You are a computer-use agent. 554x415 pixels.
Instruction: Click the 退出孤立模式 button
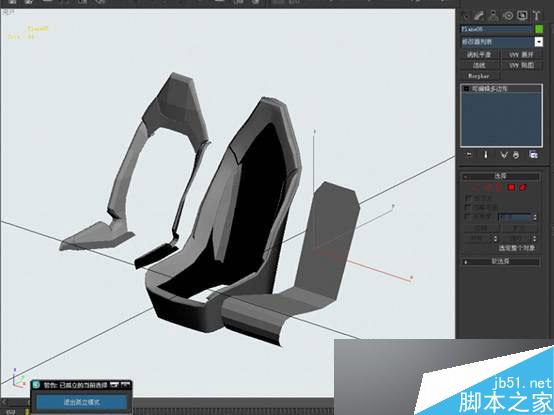coord(82,402)
